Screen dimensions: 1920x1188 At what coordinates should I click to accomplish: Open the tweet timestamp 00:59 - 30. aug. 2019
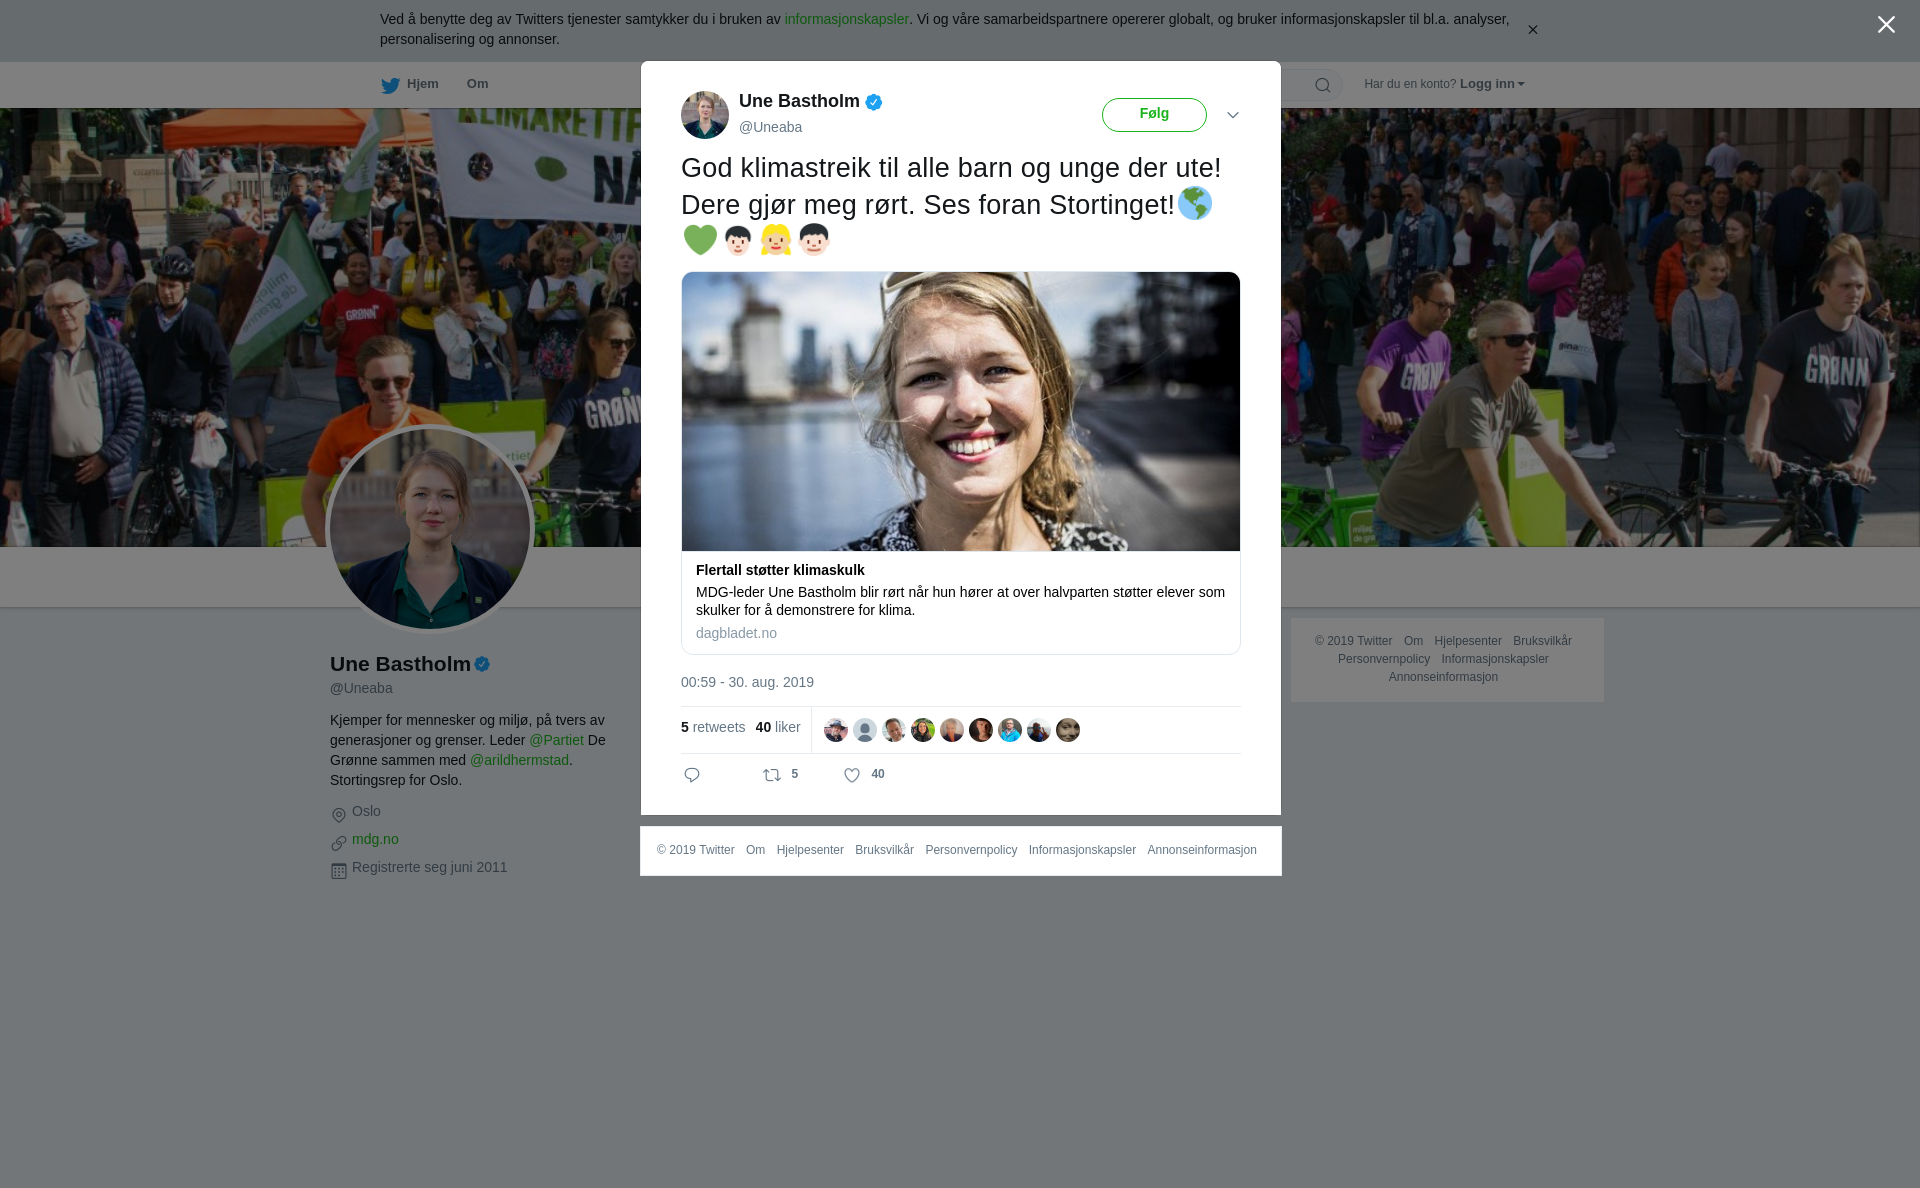(747, 682)
